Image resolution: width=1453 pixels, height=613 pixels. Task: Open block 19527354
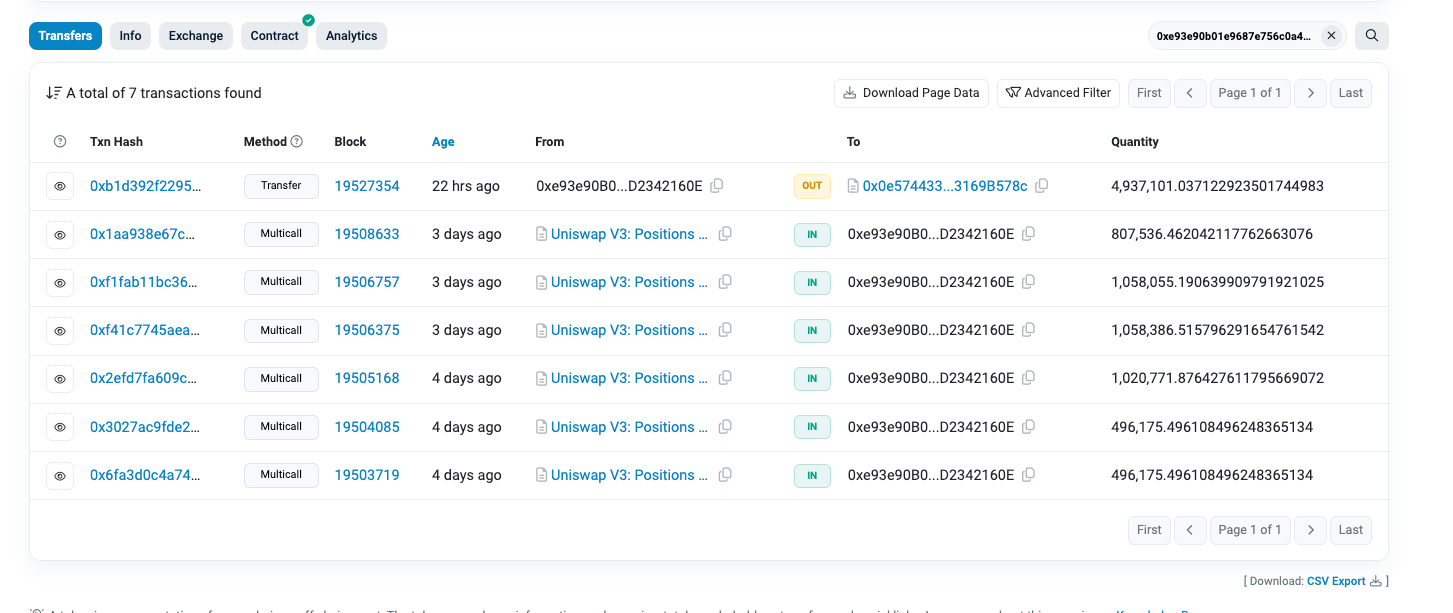[367, 186]
